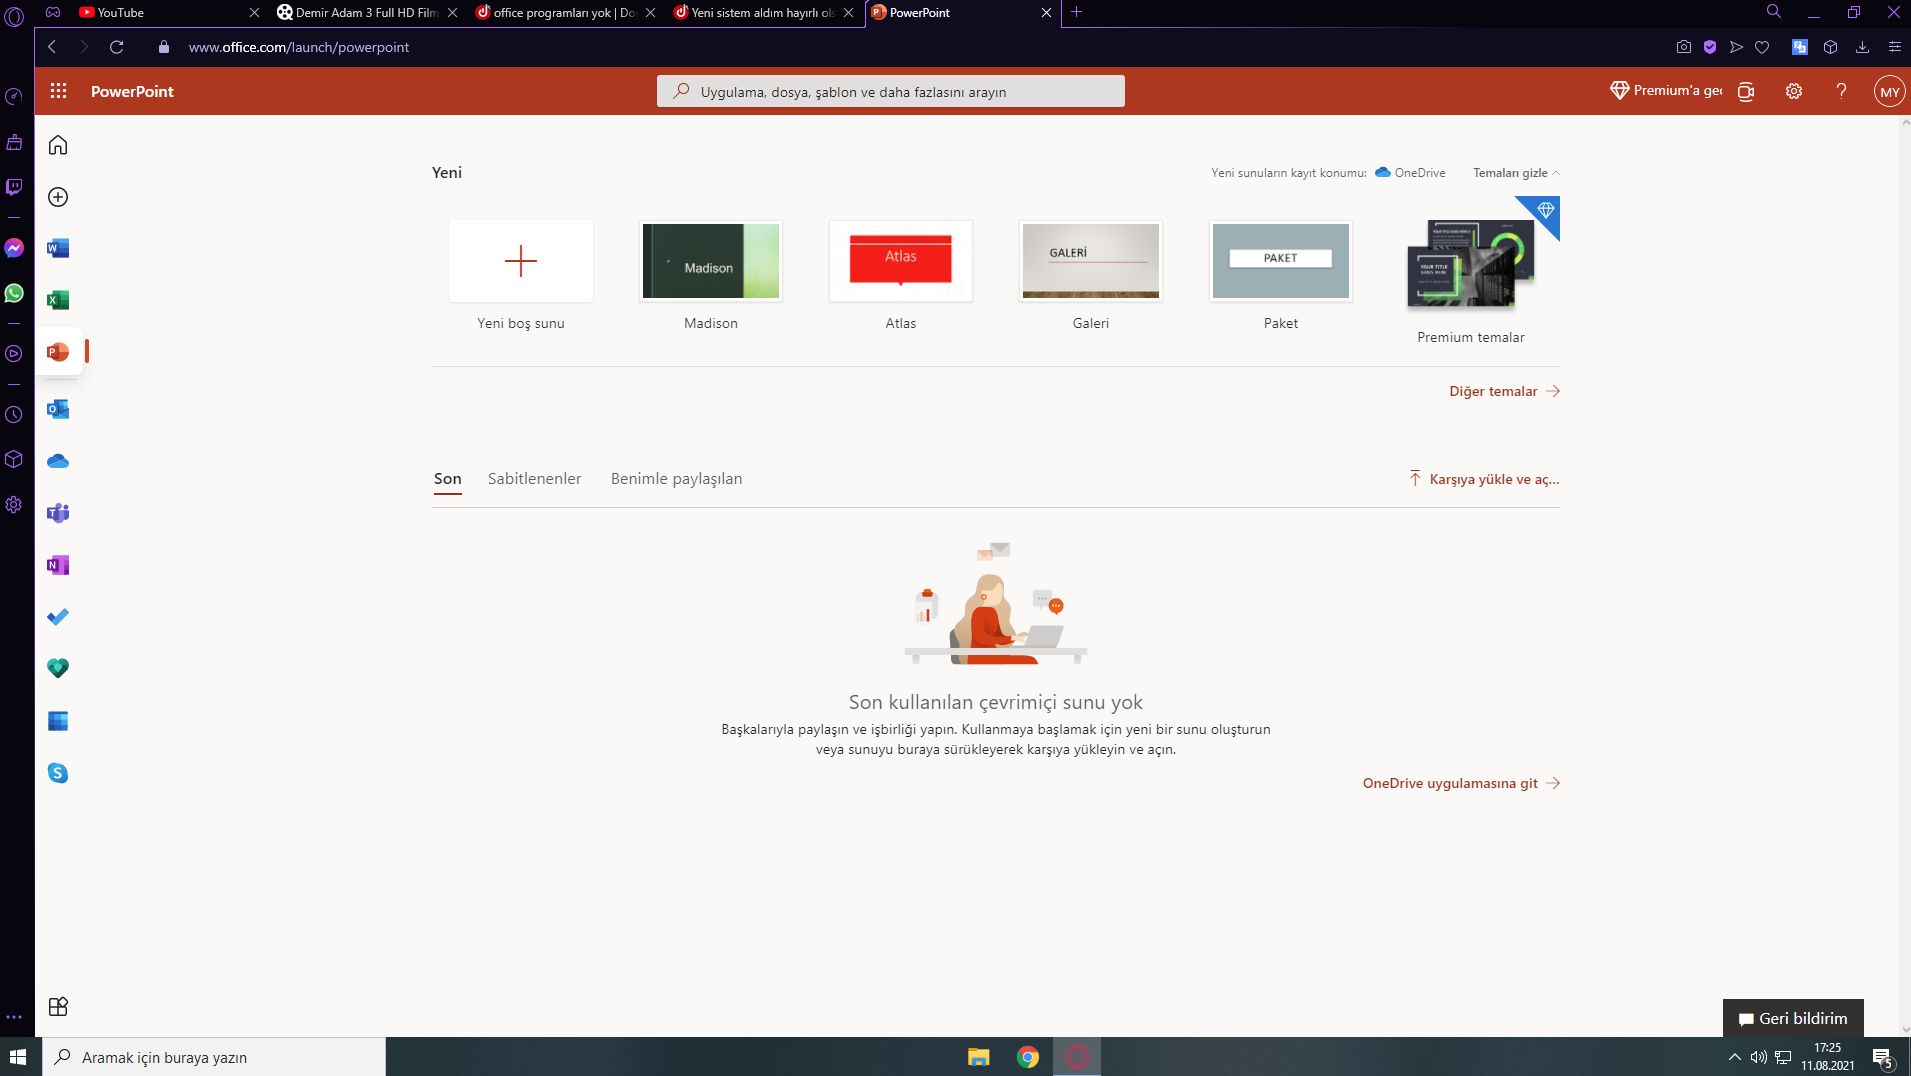Change save location from OneDrive dropdown
The height and width of the screenshot is (1076, 1911).
1411,172
